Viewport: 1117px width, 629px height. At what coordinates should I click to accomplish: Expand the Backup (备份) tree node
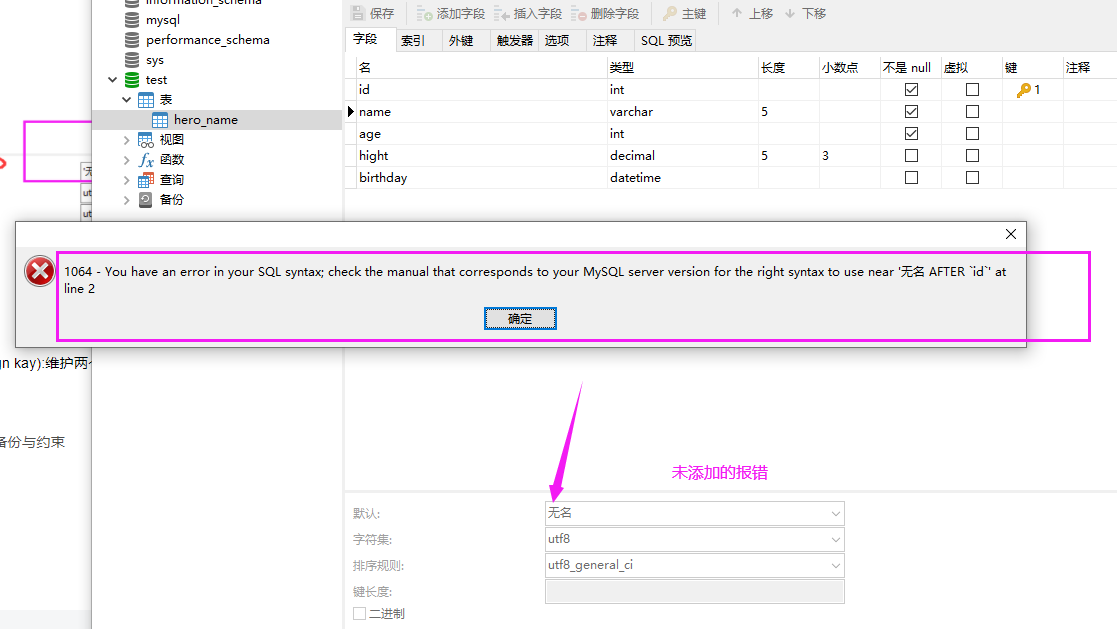pyautogui.click(x=127, y=199)
